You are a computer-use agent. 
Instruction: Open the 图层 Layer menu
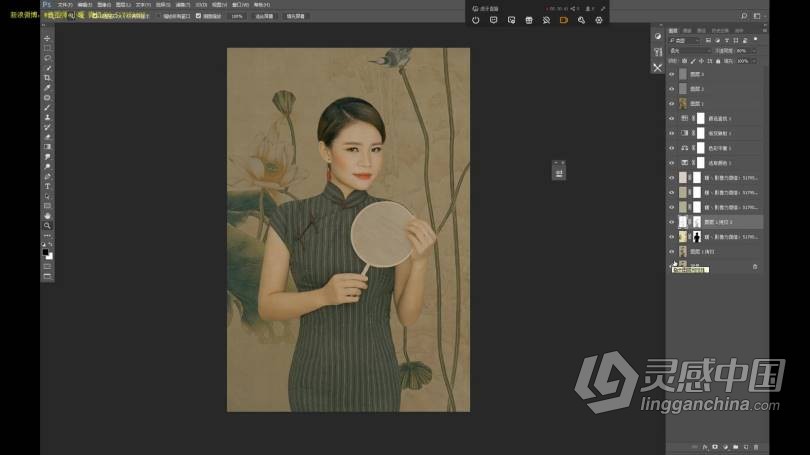tap(123, 5)
